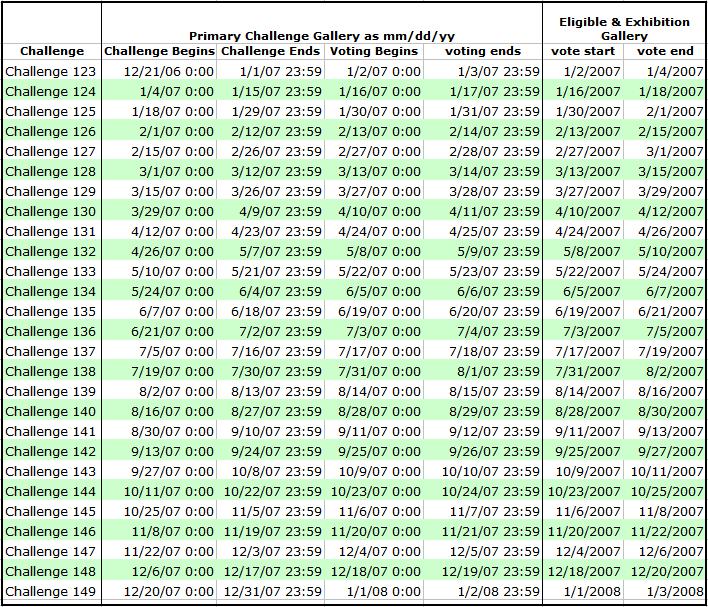Viewport: 708px width, 607px height.
Task: Select 'Primary Challenge Gallery as mm/dd/yy' heading
Action: pyautogui.click(x=321, y=37)
